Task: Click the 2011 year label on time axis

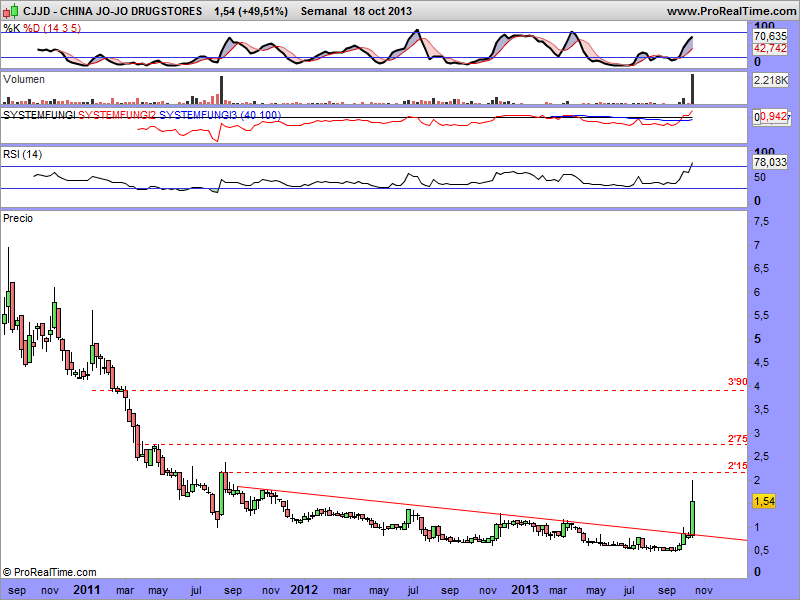Action: pos(87,590)
